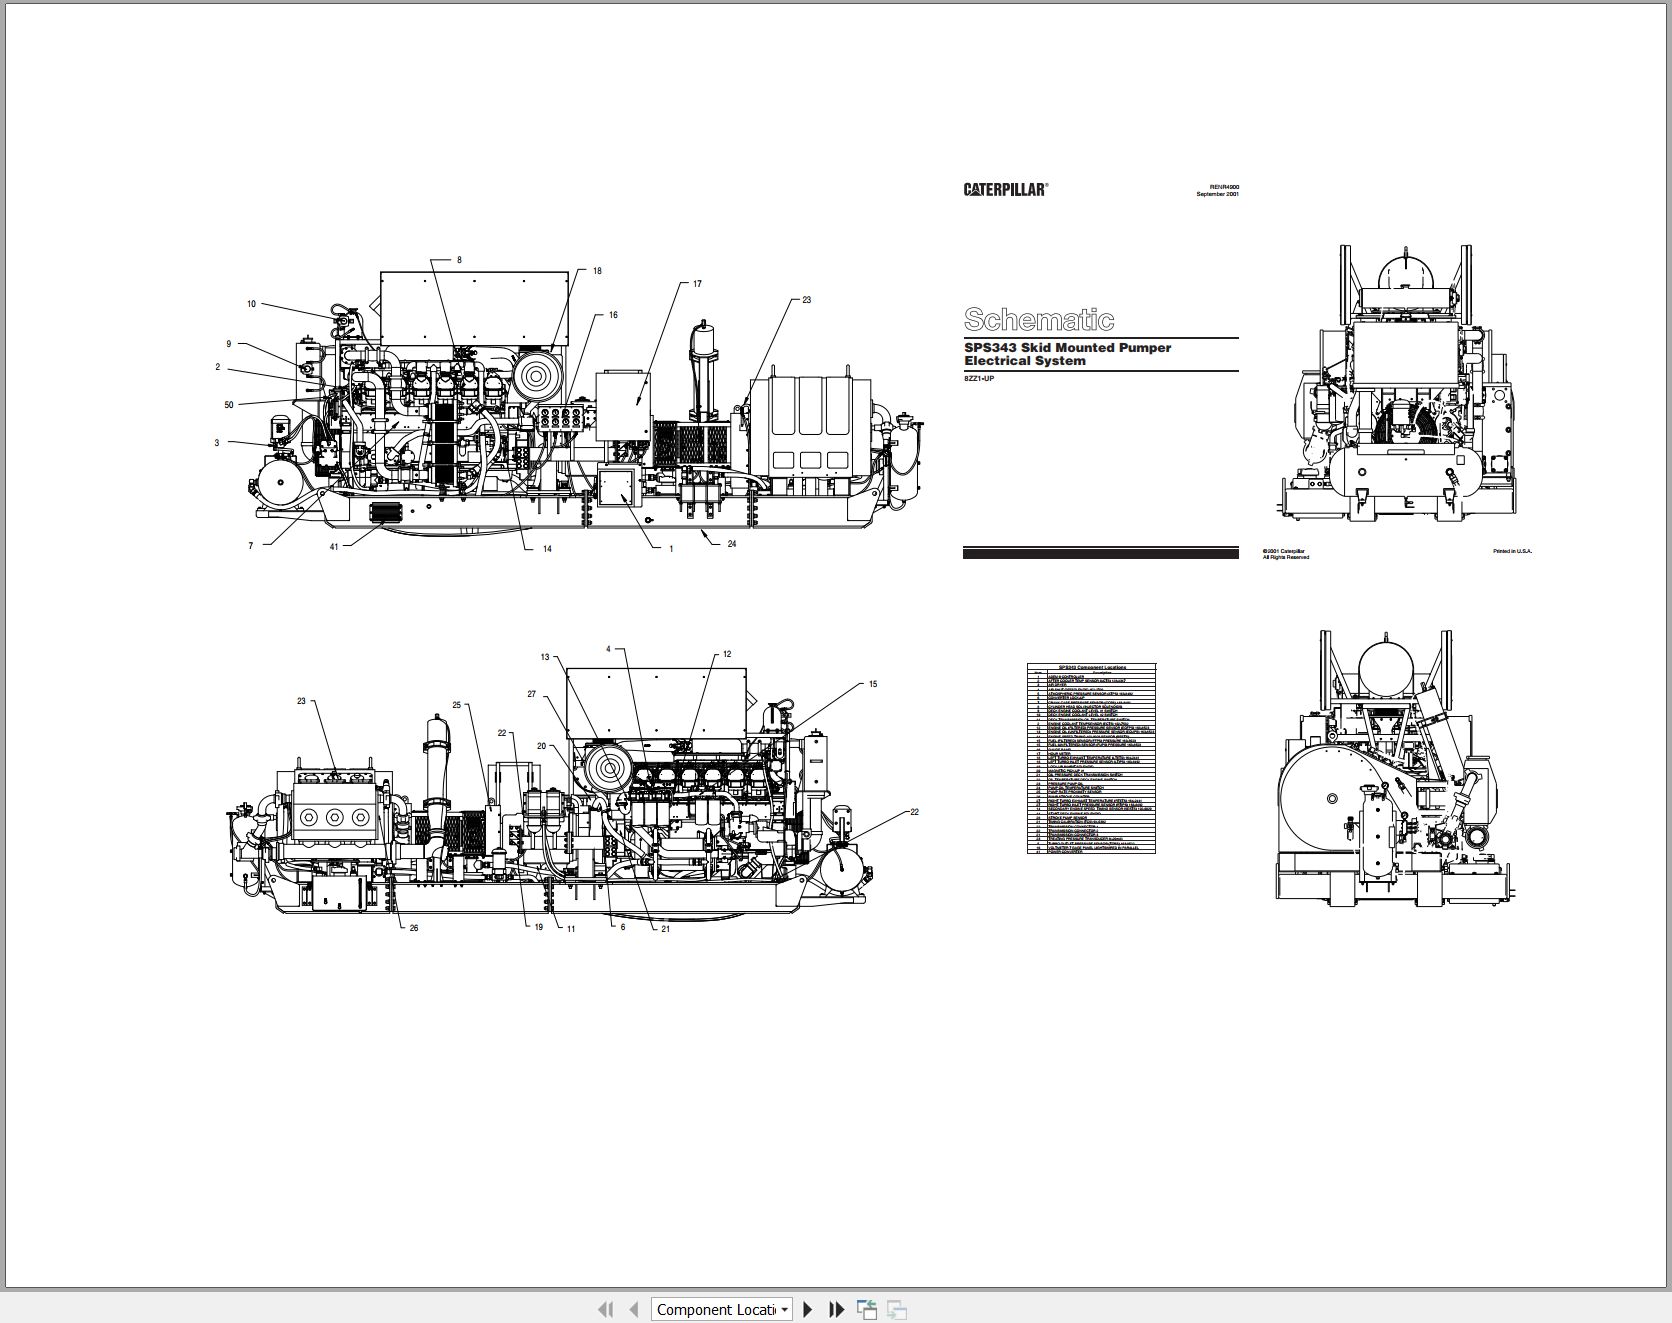The image size is (1672, 1323).
Task: Click callout number 13
Action: pyautogui.click(x=545, y=657)
